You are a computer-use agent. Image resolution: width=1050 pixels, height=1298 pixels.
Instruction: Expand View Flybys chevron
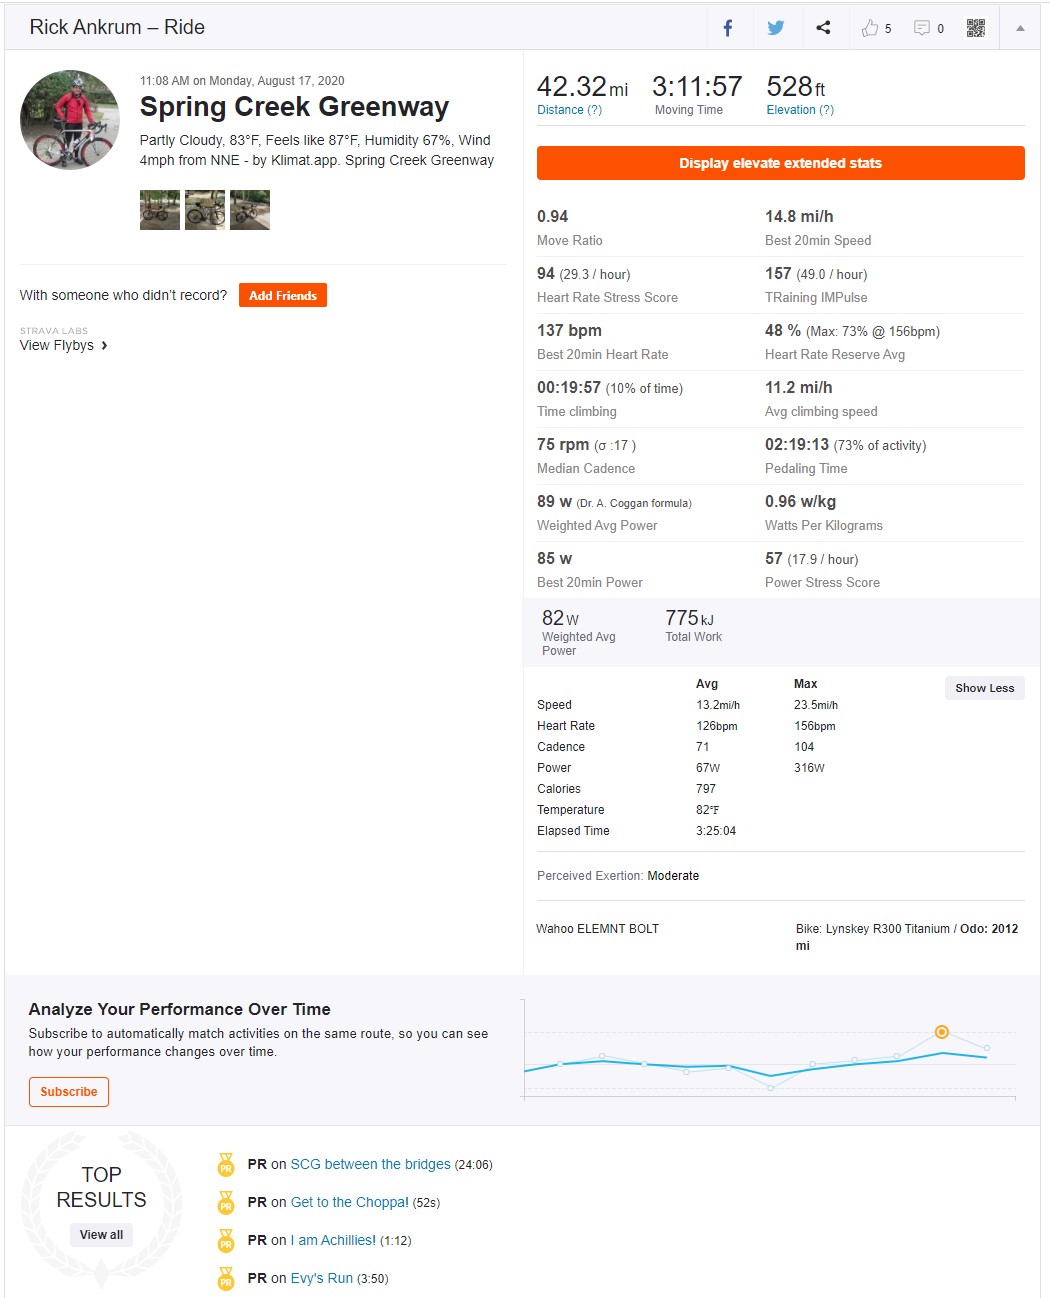click(104, 346)
